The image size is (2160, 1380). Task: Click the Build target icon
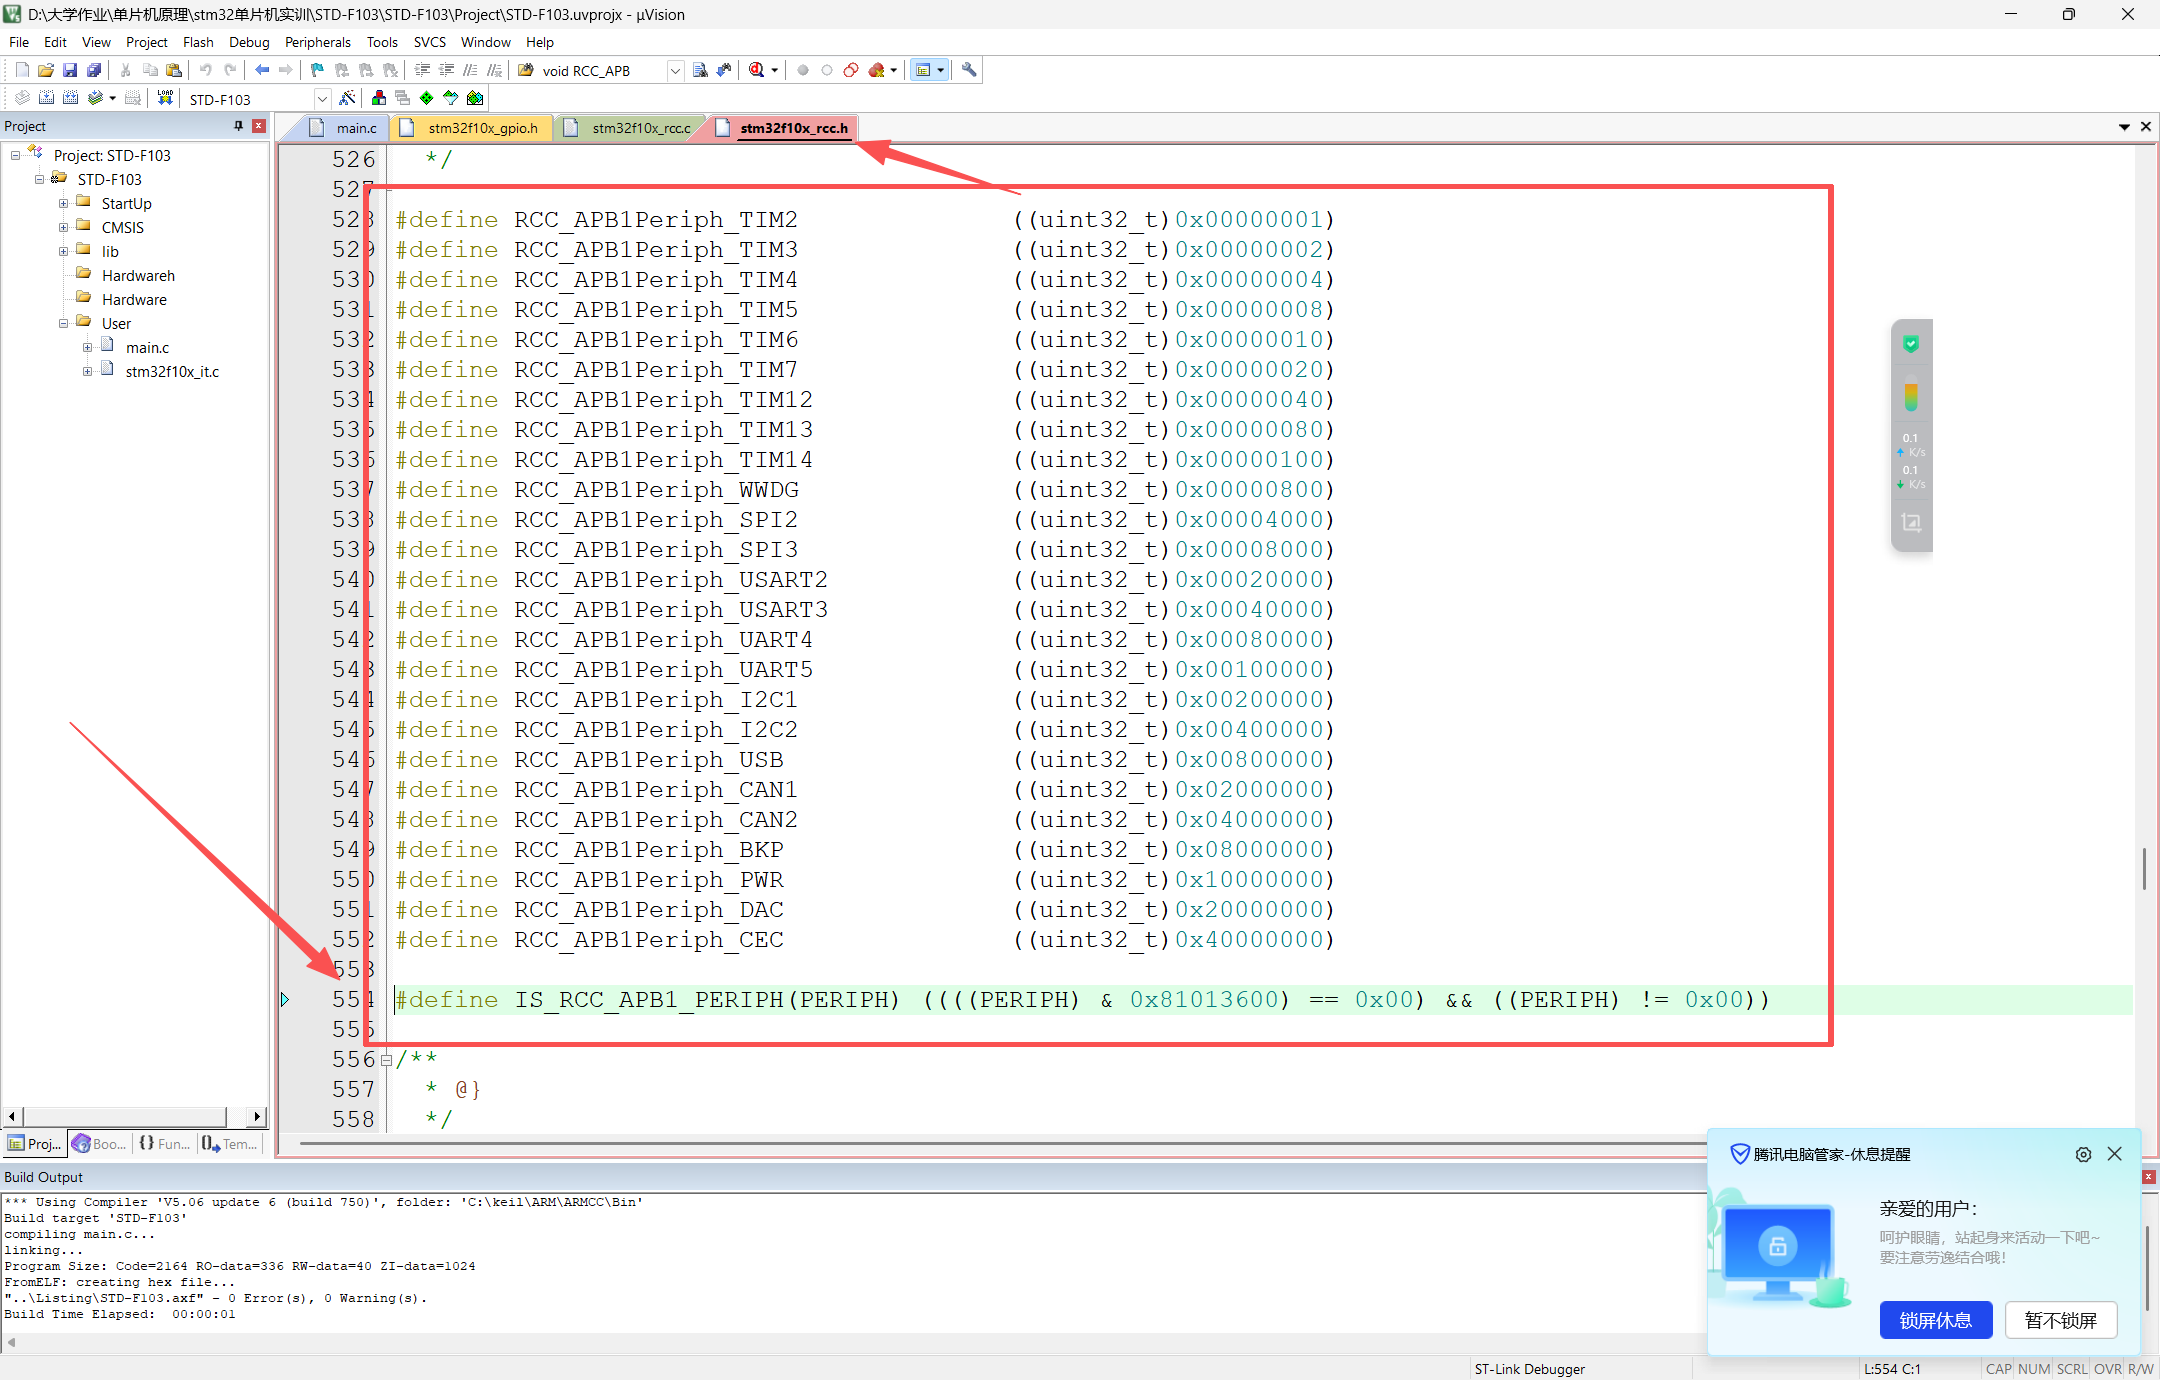point(46,98)
